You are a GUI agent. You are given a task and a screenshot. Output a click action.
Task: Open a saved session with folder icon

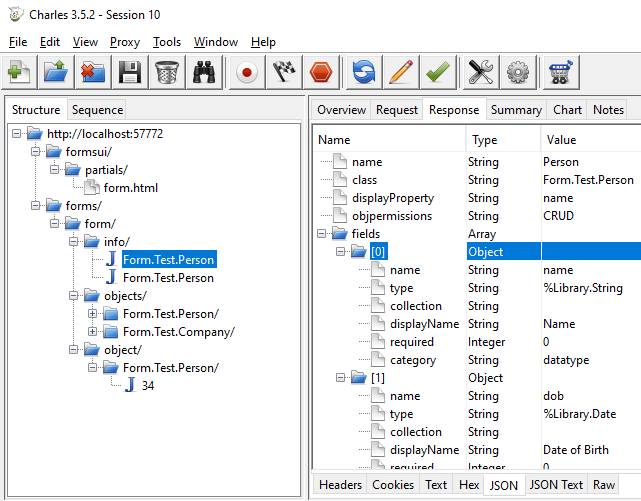coord(57,73)
